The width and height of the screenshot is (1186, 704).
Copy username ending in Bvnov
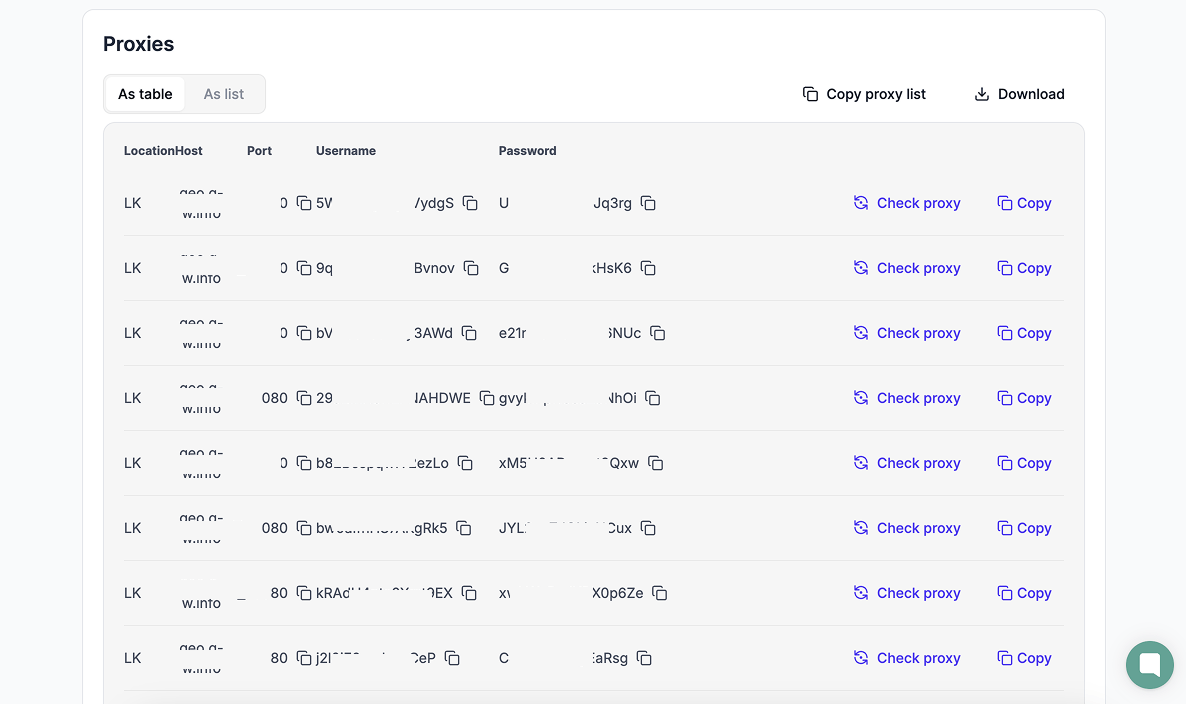pyautogui.click(x=471, y=268)
